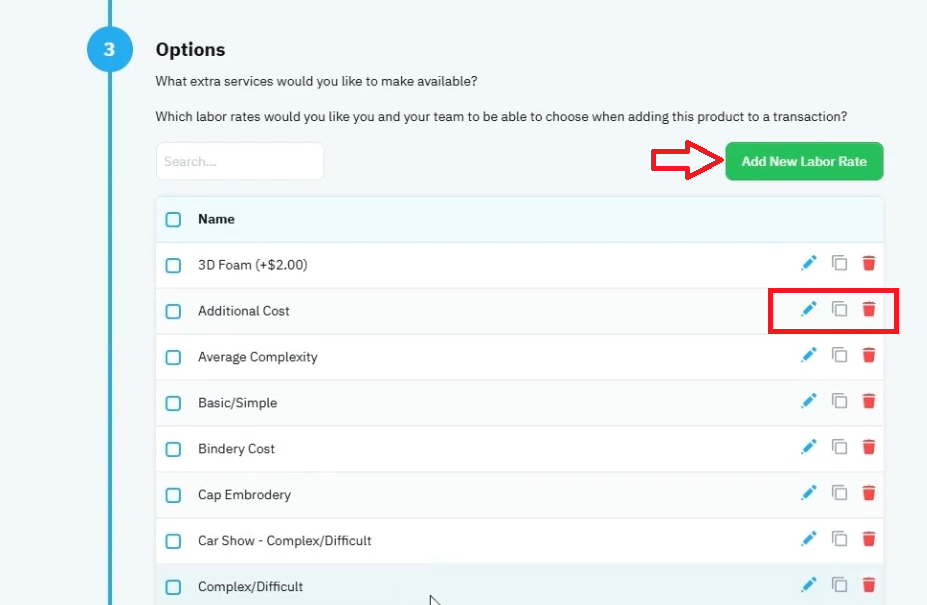Click the Bindery Cost name text

click(x=236, y=449)
